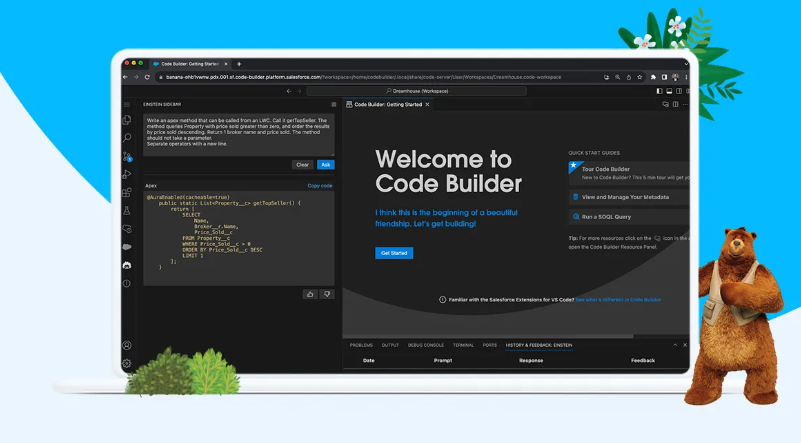Toggle the secondary side bar layout icon
Screen dimensions: 801x443
tap(679, 91)
